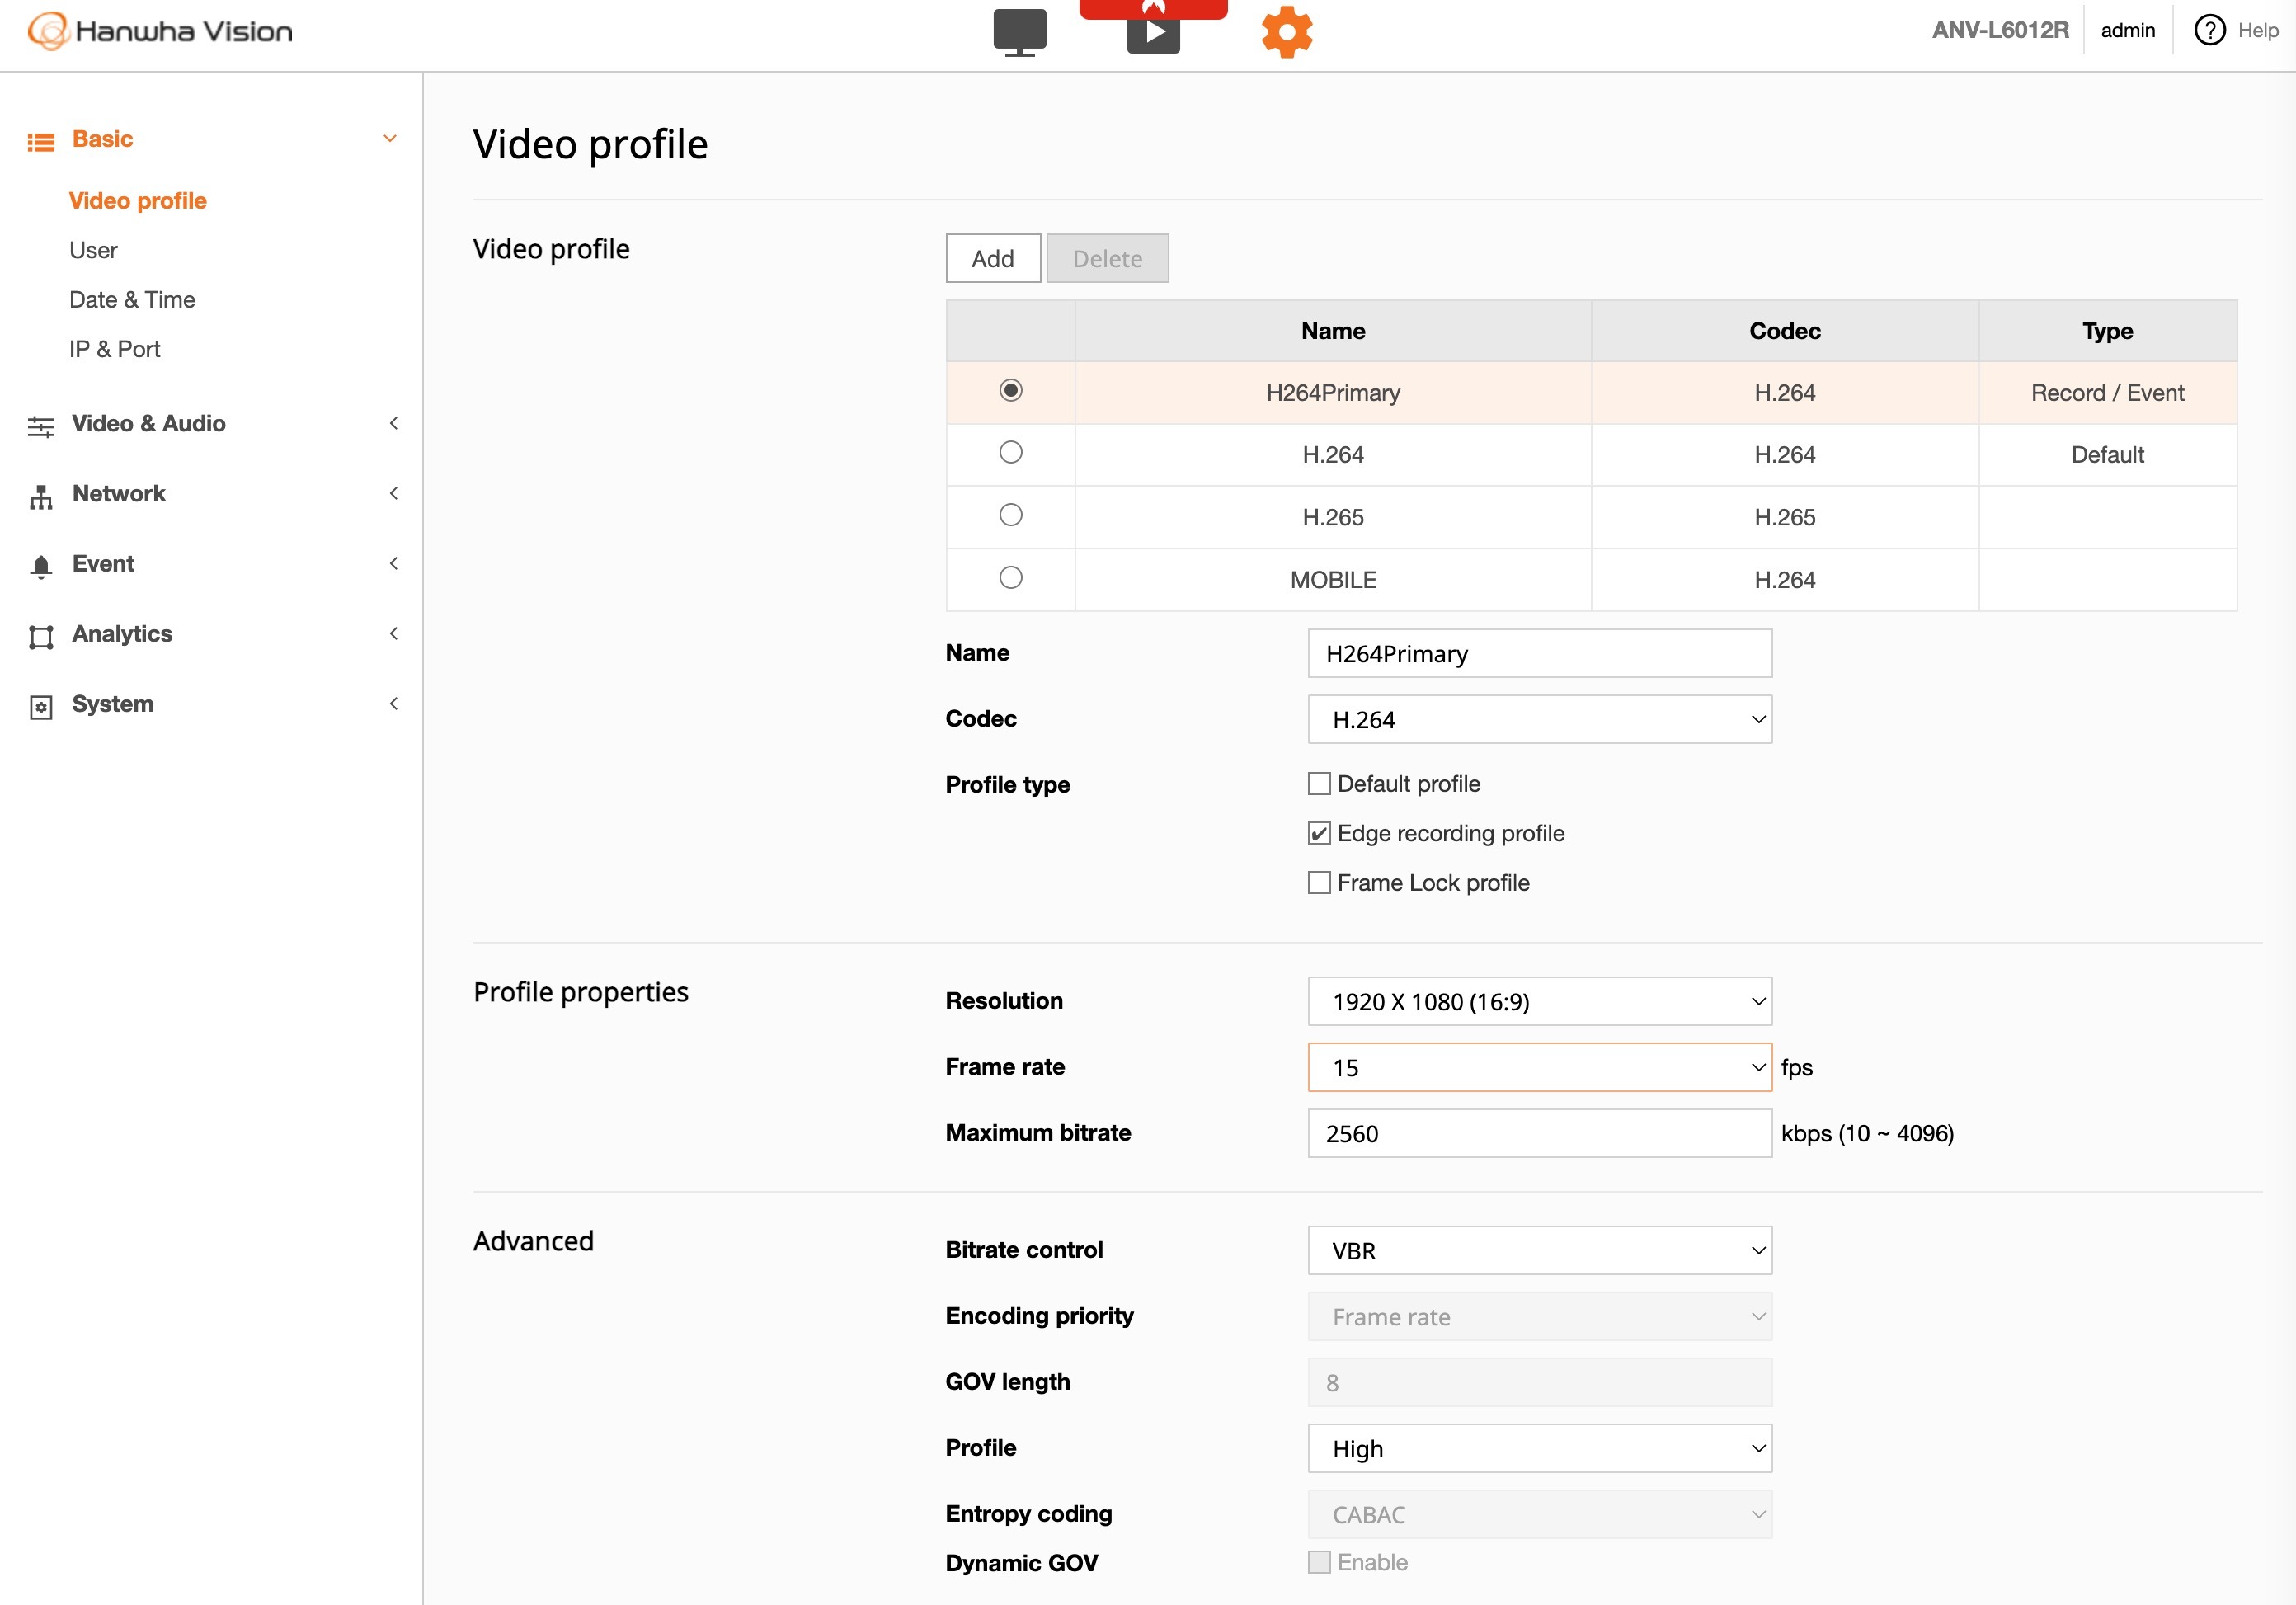
Task: Enable the Default profile checkbox
Action: (x=1318, y=783)
